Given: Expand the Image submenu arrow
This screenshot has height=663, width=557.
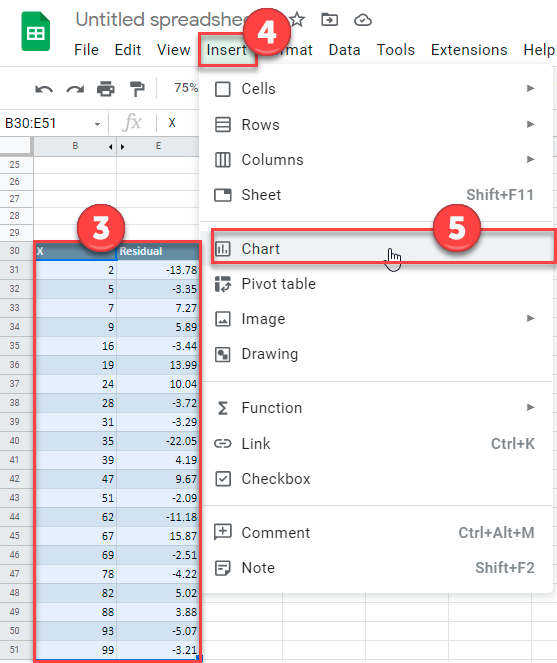Looking at the screenshot, I should click(530, 318).
